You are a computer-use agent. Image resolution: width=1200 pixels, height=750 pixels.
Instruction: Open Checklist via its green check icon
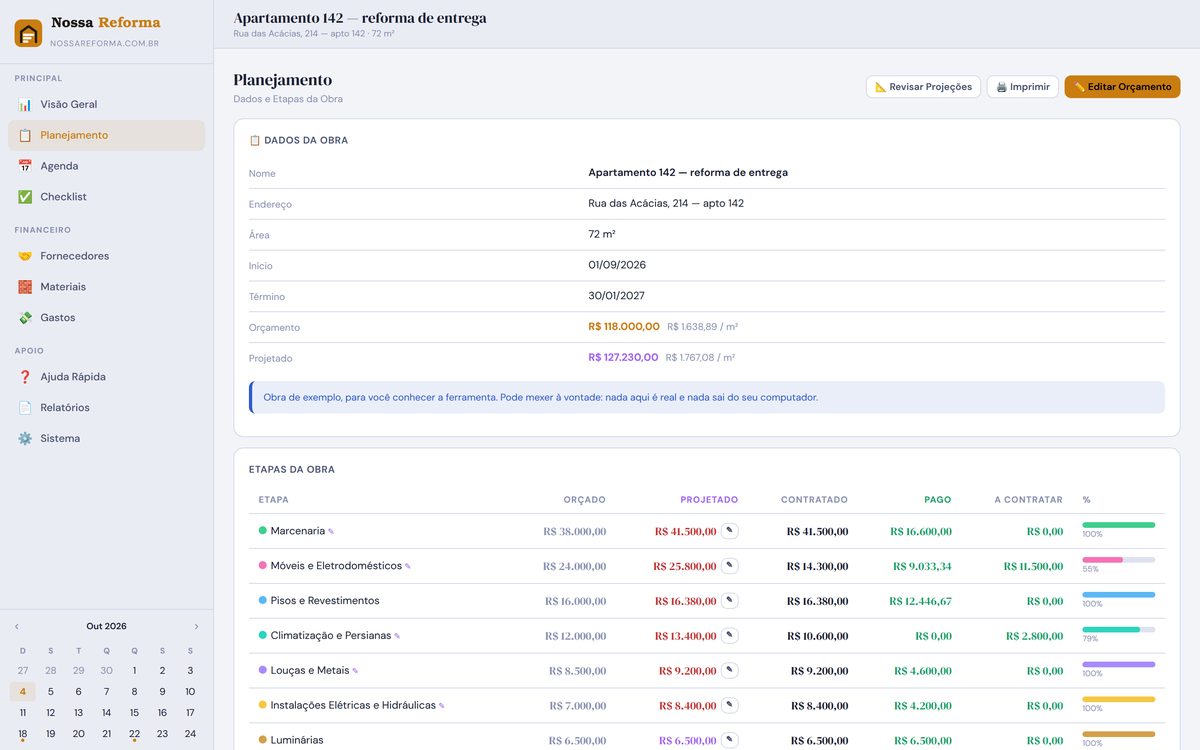[25, 197]
